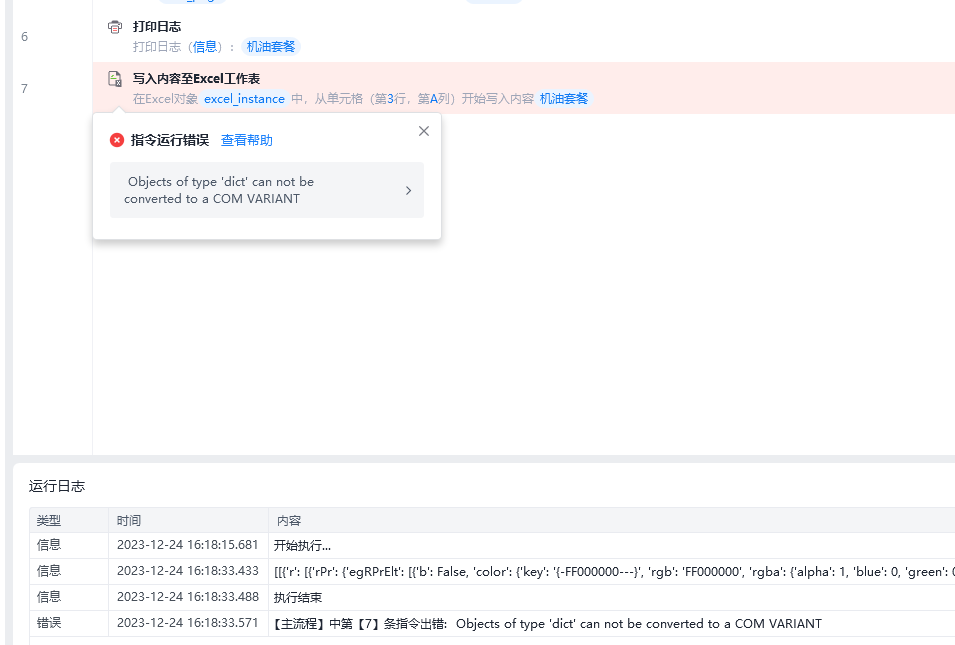Click the timestamp 16:18:33.433

point(188,571)
